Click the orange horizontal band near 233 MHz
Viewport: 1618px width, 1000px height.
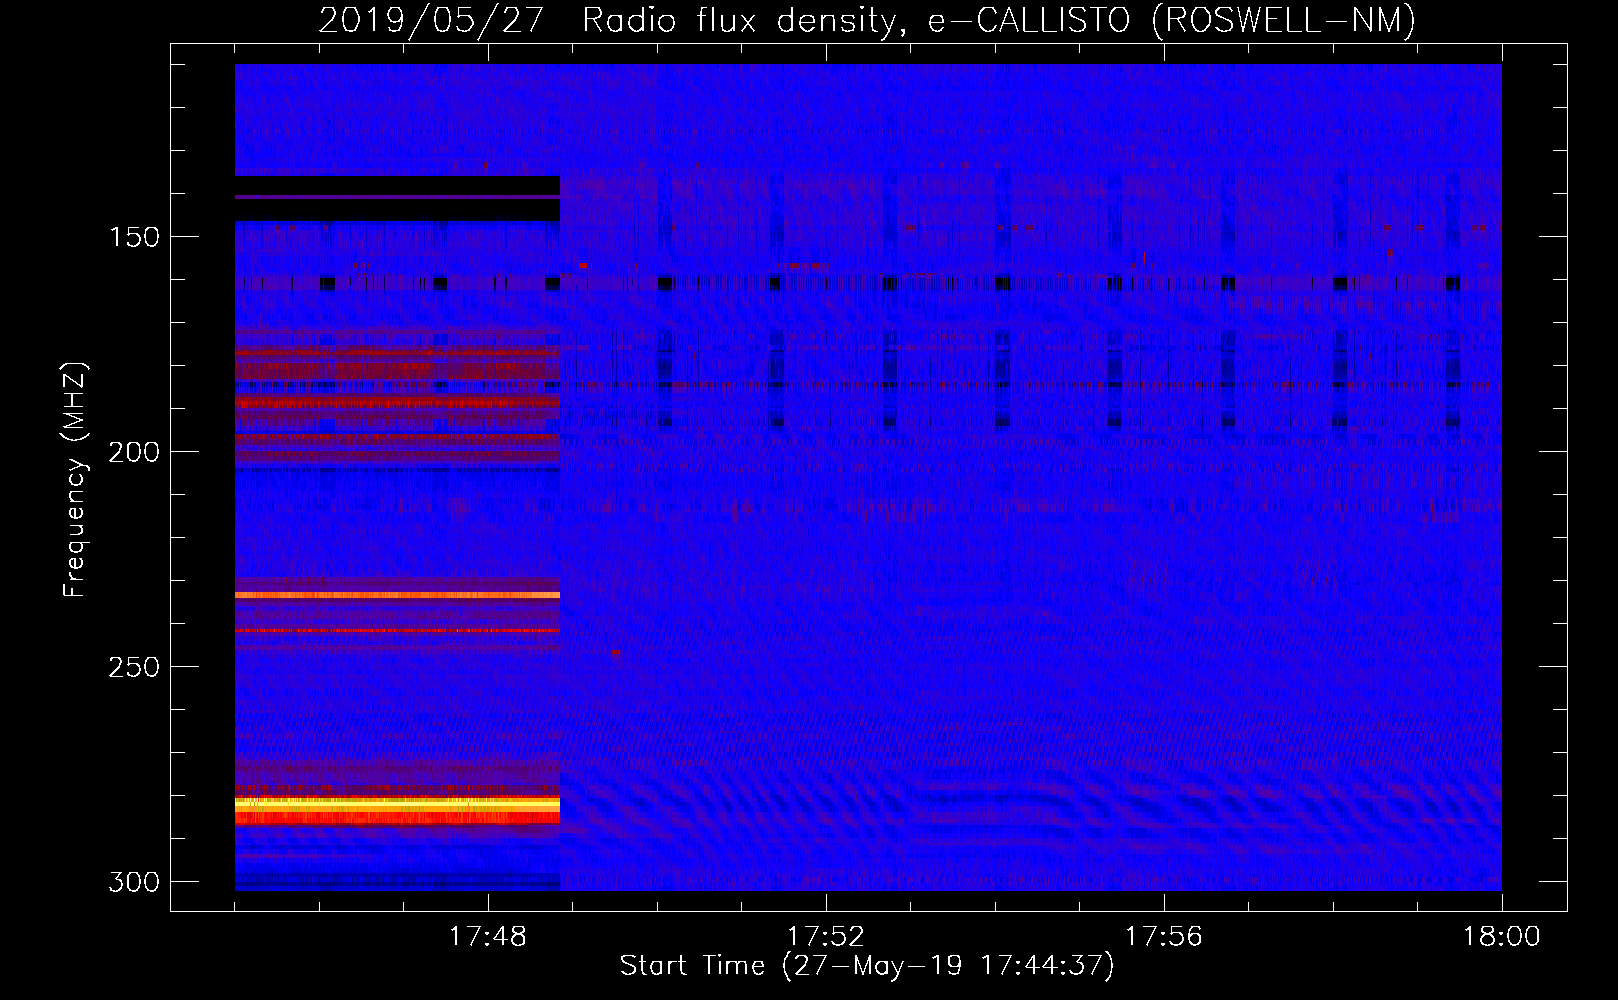coord(397,595)
